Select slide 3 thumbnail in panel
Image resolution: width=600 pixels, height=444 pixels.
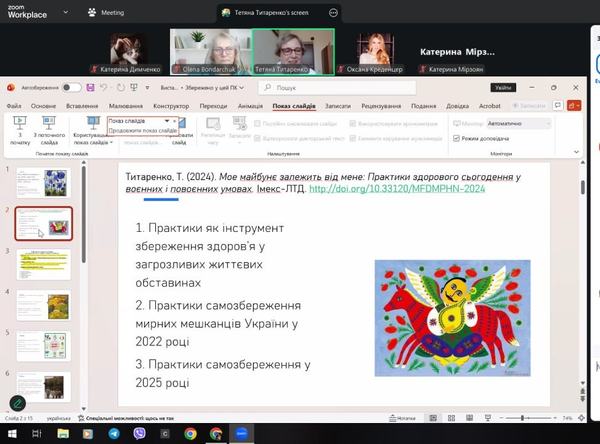(x=43, y=263)
